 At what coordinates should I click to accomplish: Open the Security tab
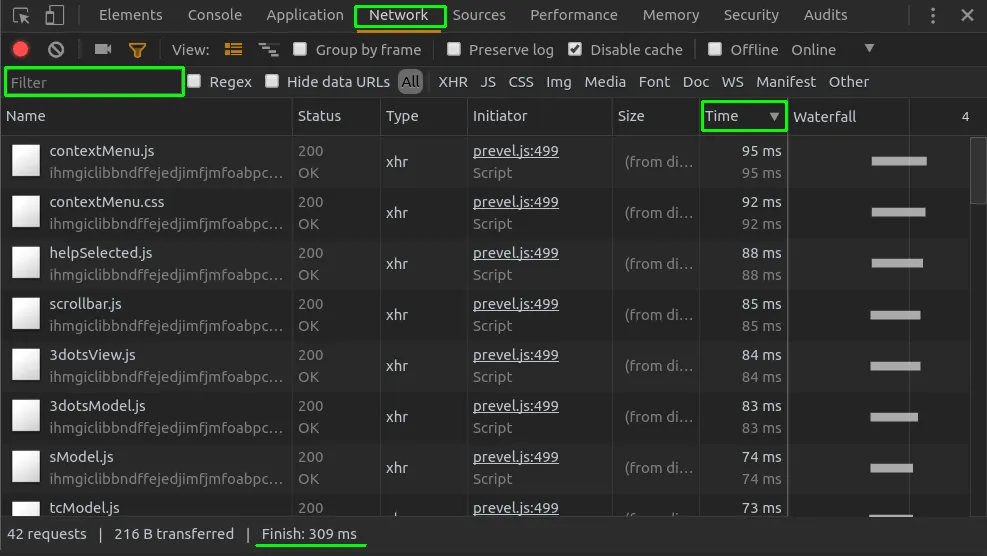click(x=751, y=15)
